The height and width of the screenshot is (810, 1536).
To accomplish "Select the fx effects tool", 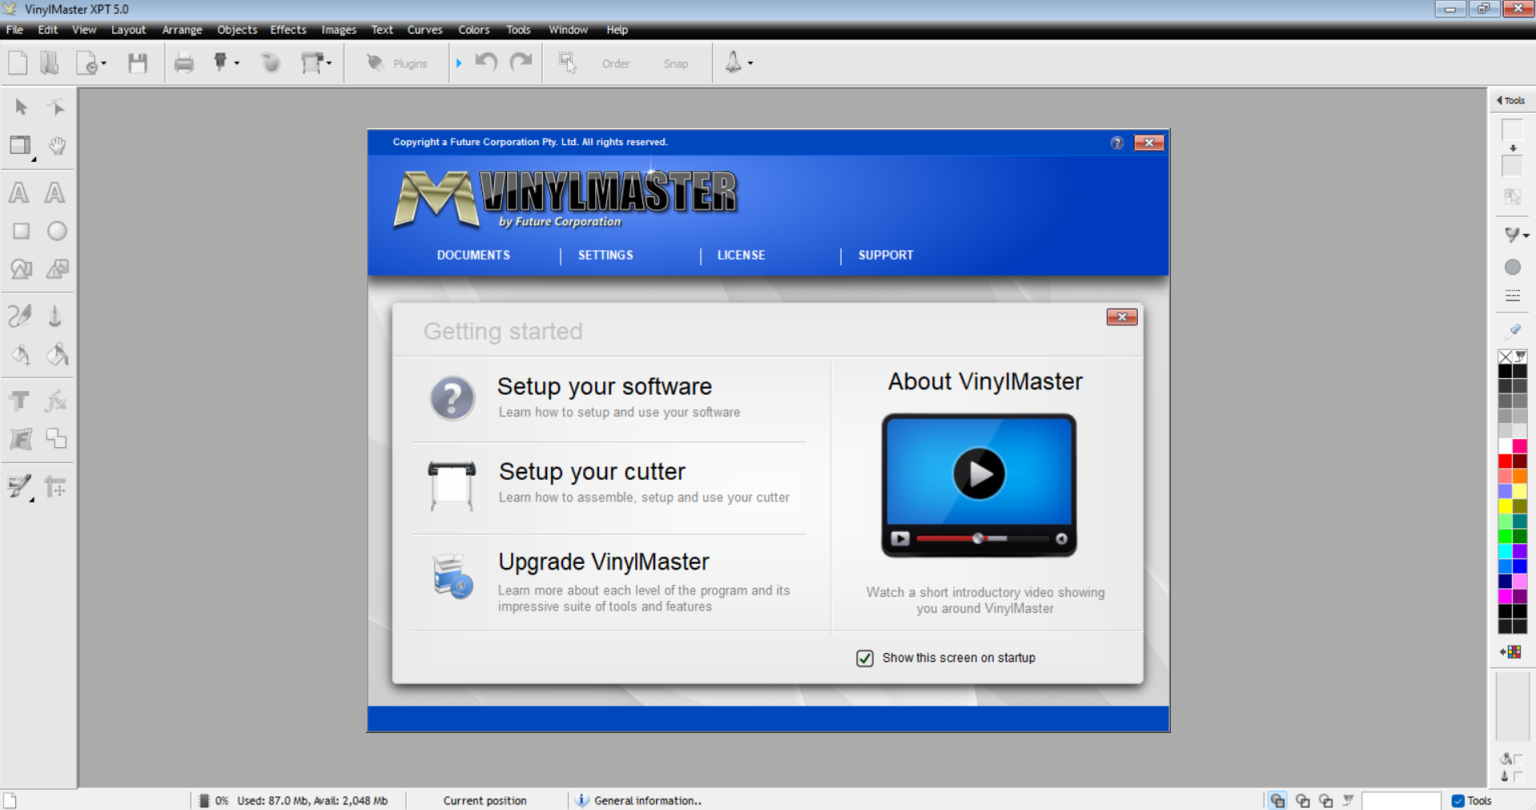I will point(56,401).
